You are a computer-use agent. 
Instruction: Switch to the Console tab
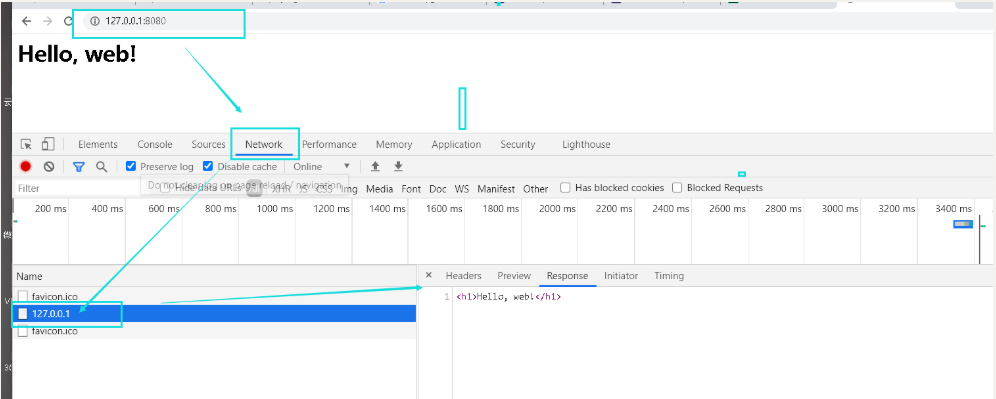[x=155, y=144]
